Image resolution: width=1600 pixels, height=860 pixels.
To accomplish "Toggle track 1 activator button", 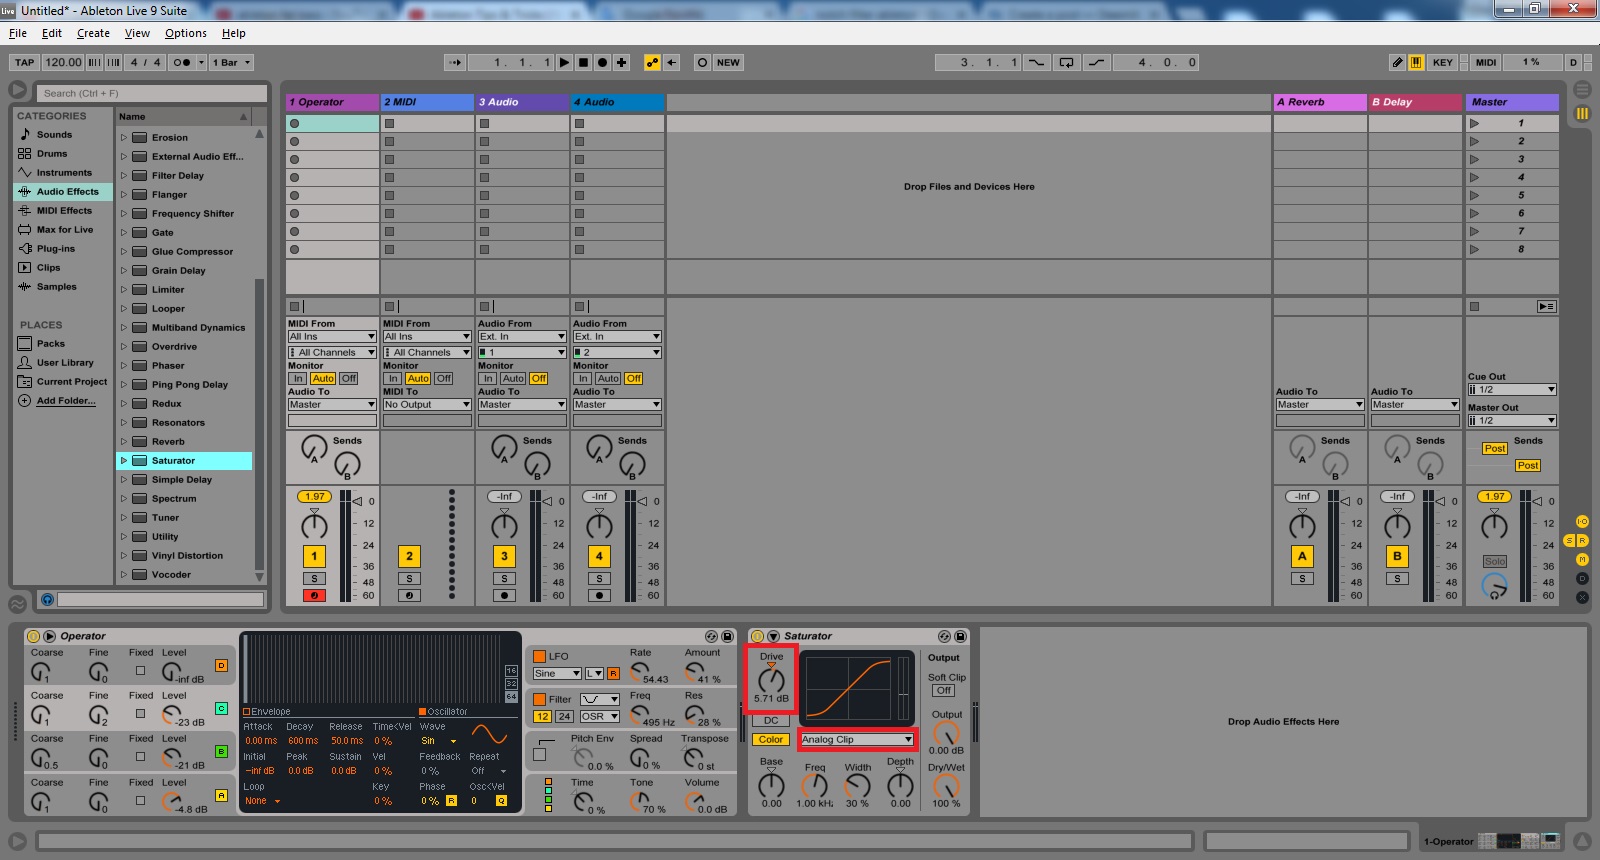I will (314, 556).
